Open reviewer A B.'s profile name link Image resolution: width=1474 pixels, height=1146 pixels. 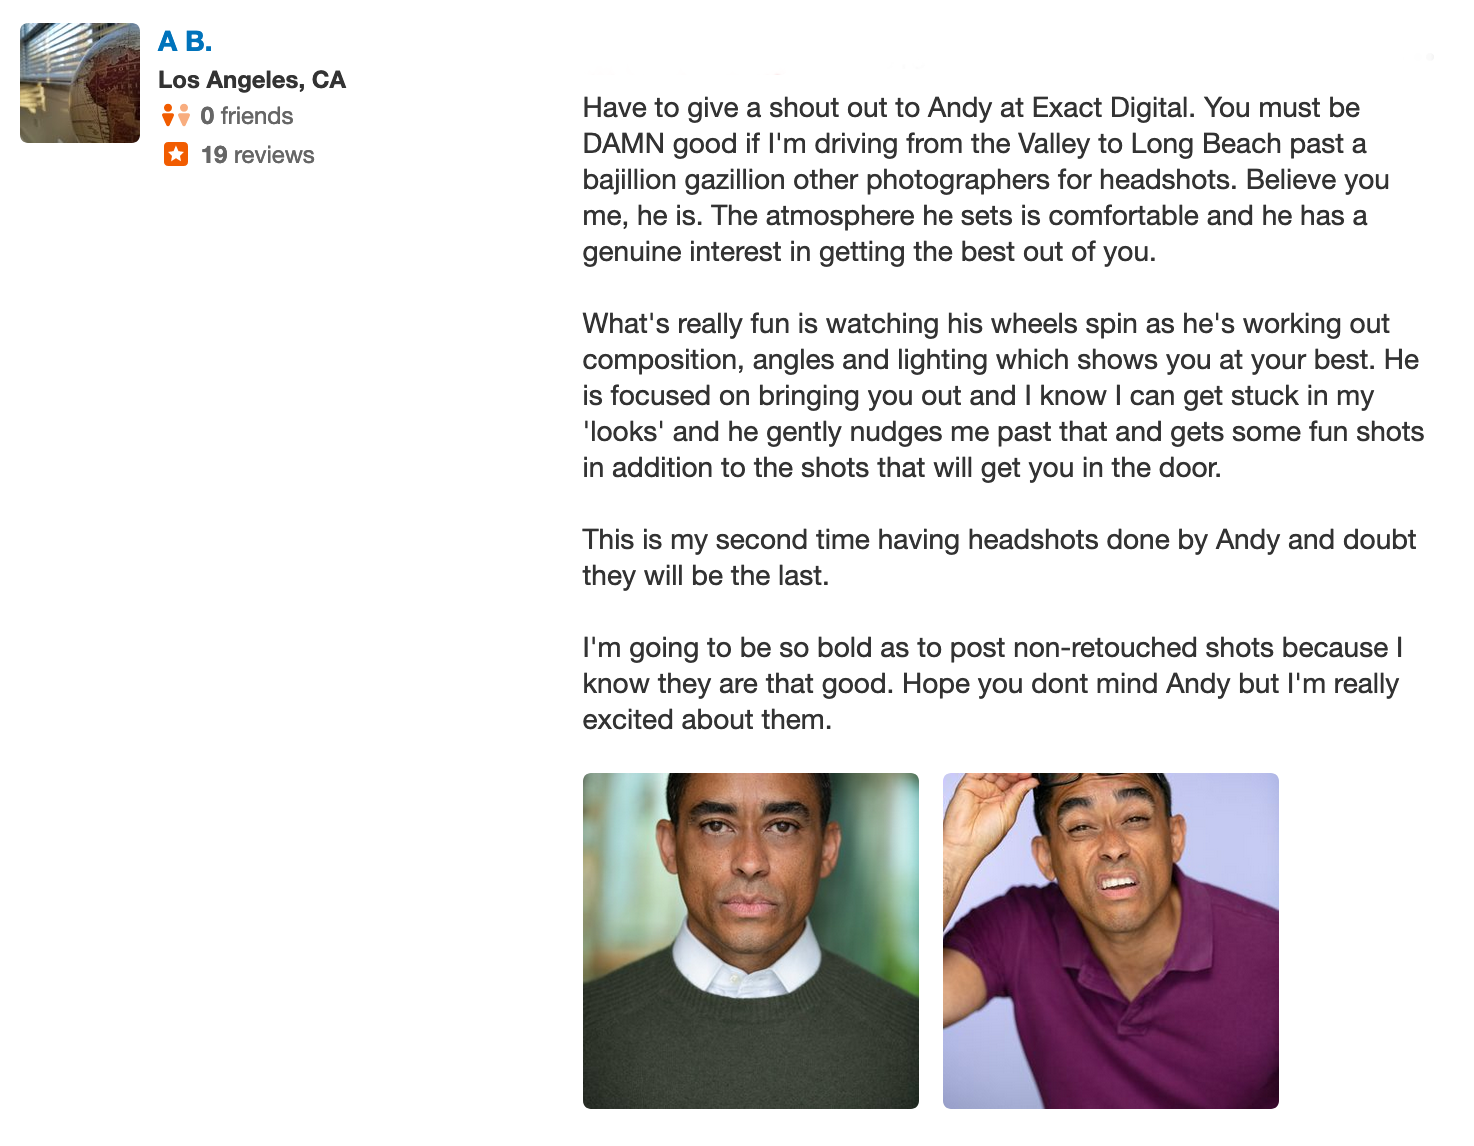pyautogui.click(x=185, y=42)
